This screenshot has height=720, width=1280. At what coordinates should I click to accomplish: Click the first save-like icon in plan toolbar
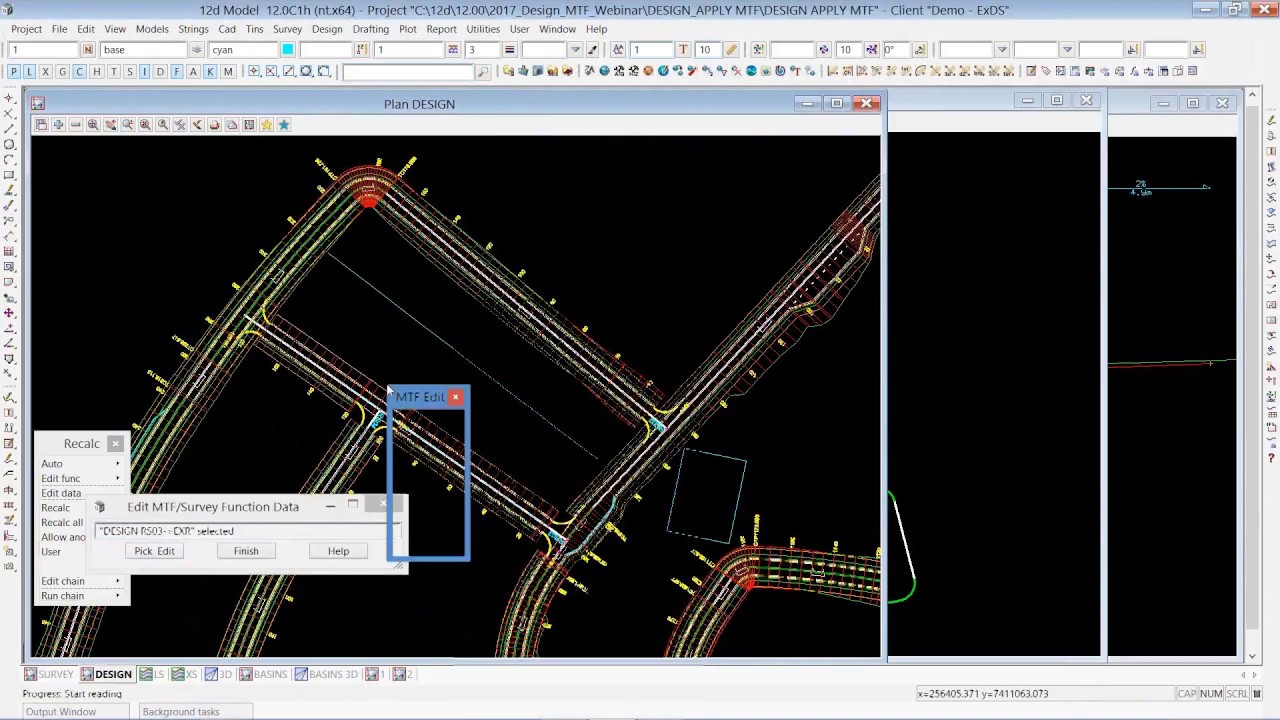[x=41, y=124]
